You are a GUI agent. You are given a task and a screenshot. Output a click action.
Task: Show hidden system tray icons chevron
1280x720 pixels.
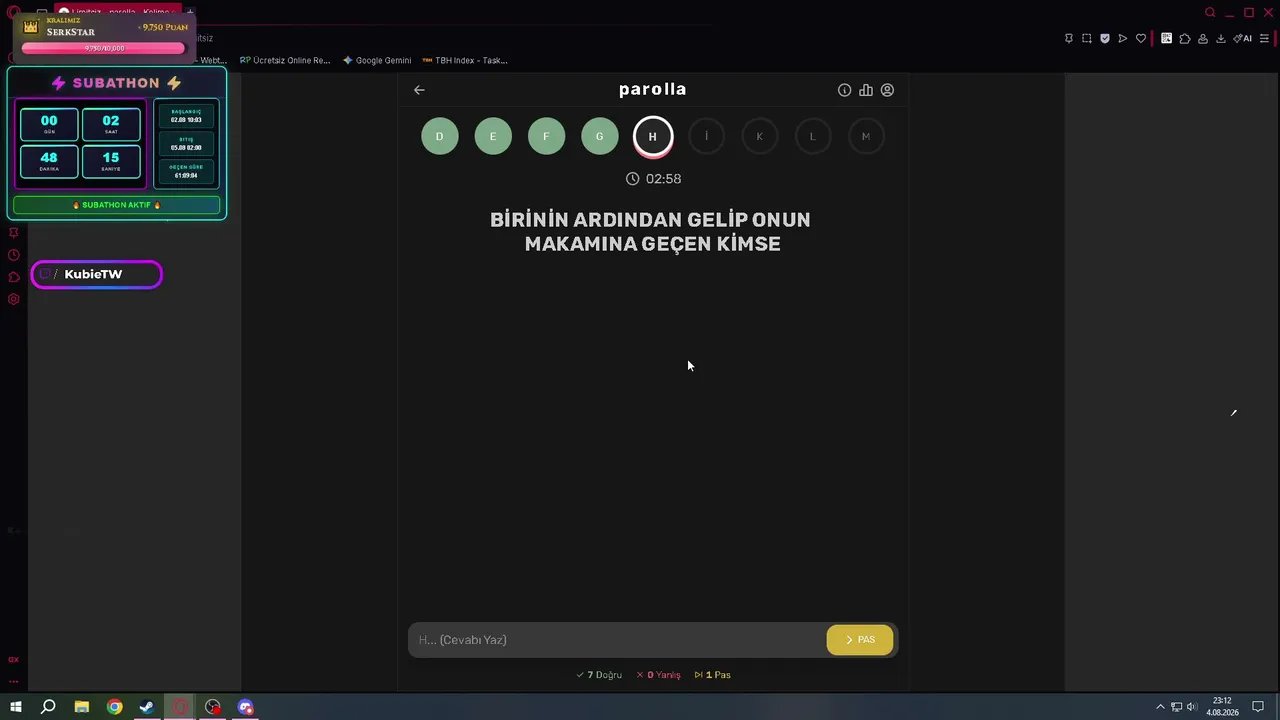point(1160,707)
